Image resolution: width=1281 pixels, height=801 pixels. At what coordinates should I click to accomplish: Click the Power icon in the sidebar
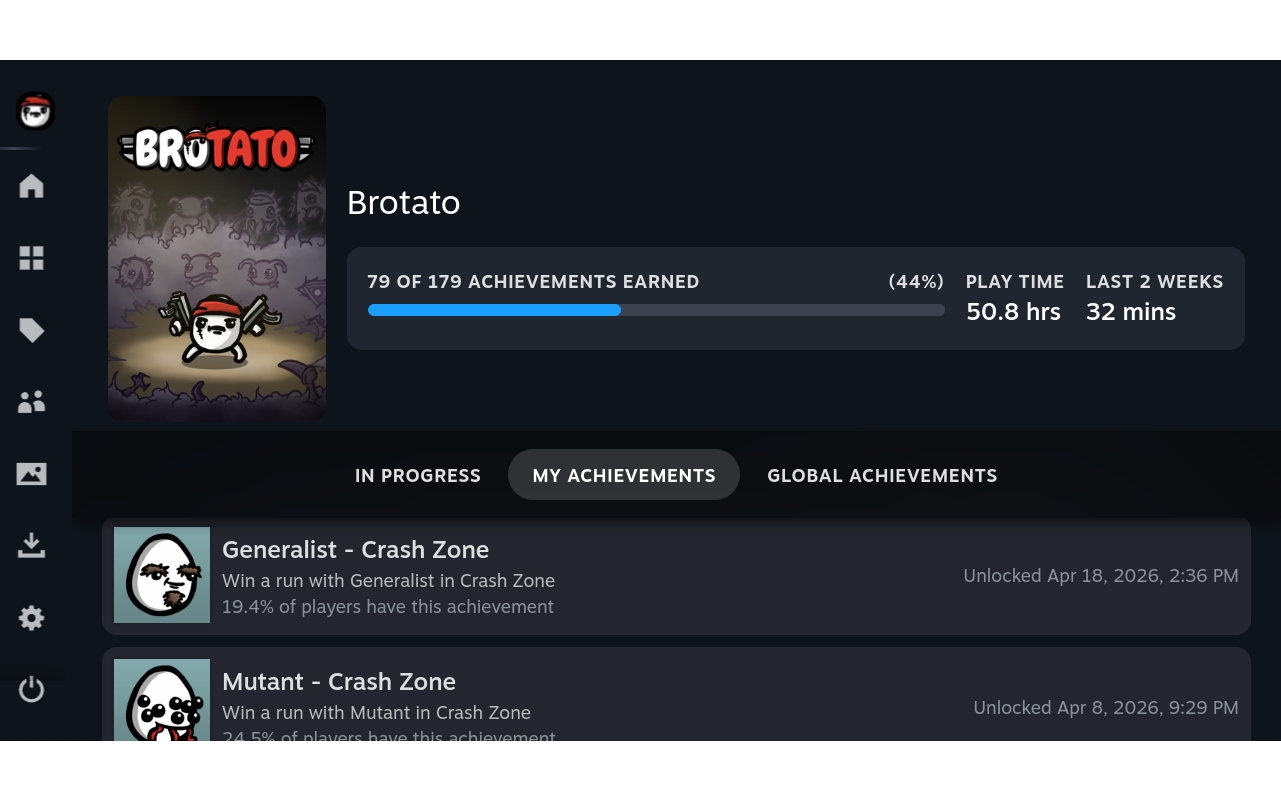click(x=32, y=690)
